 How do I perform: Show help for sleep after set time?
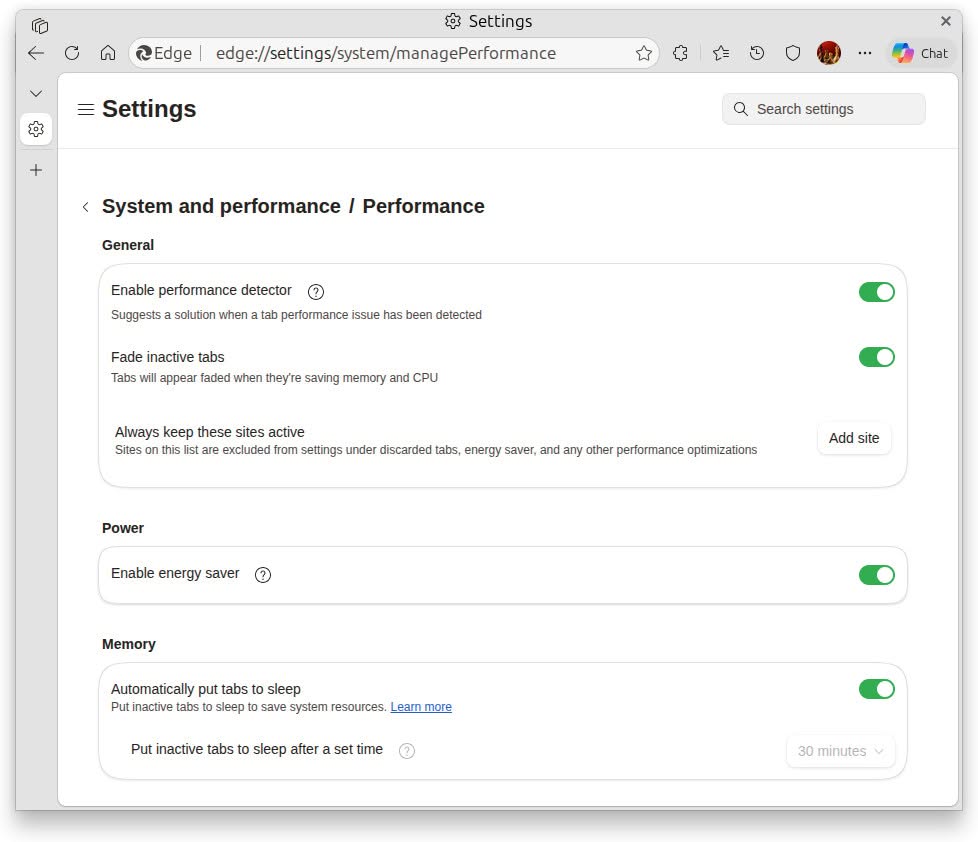coord(407,751)
